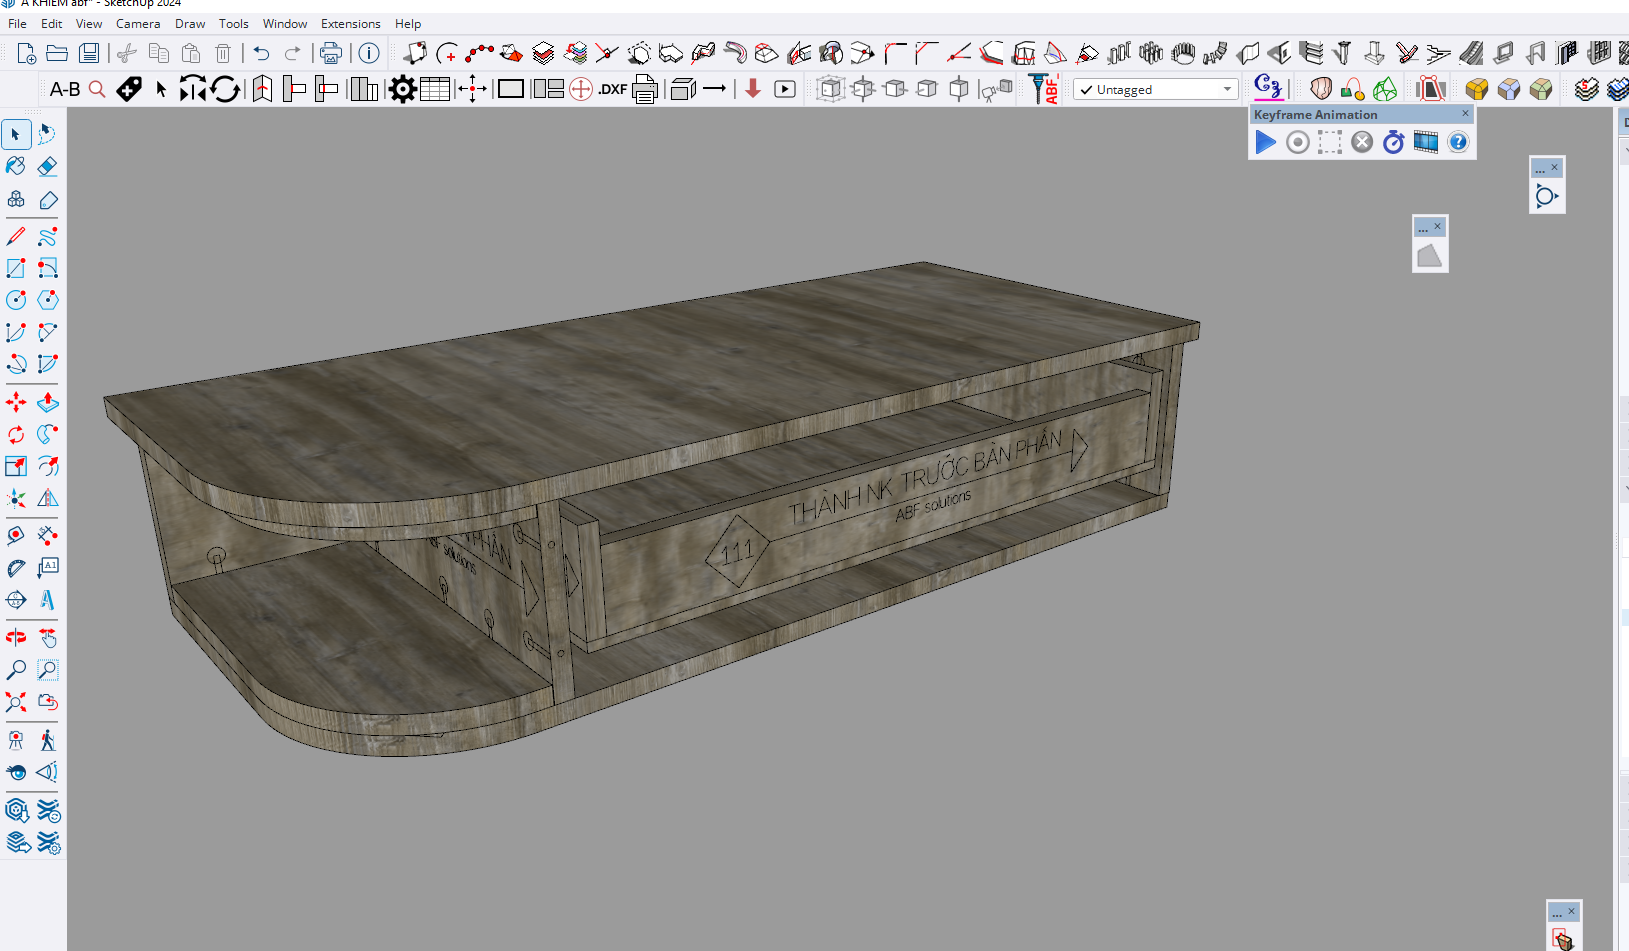
Task: Play the Keyframe Animation
Action: click(1265, 142)
